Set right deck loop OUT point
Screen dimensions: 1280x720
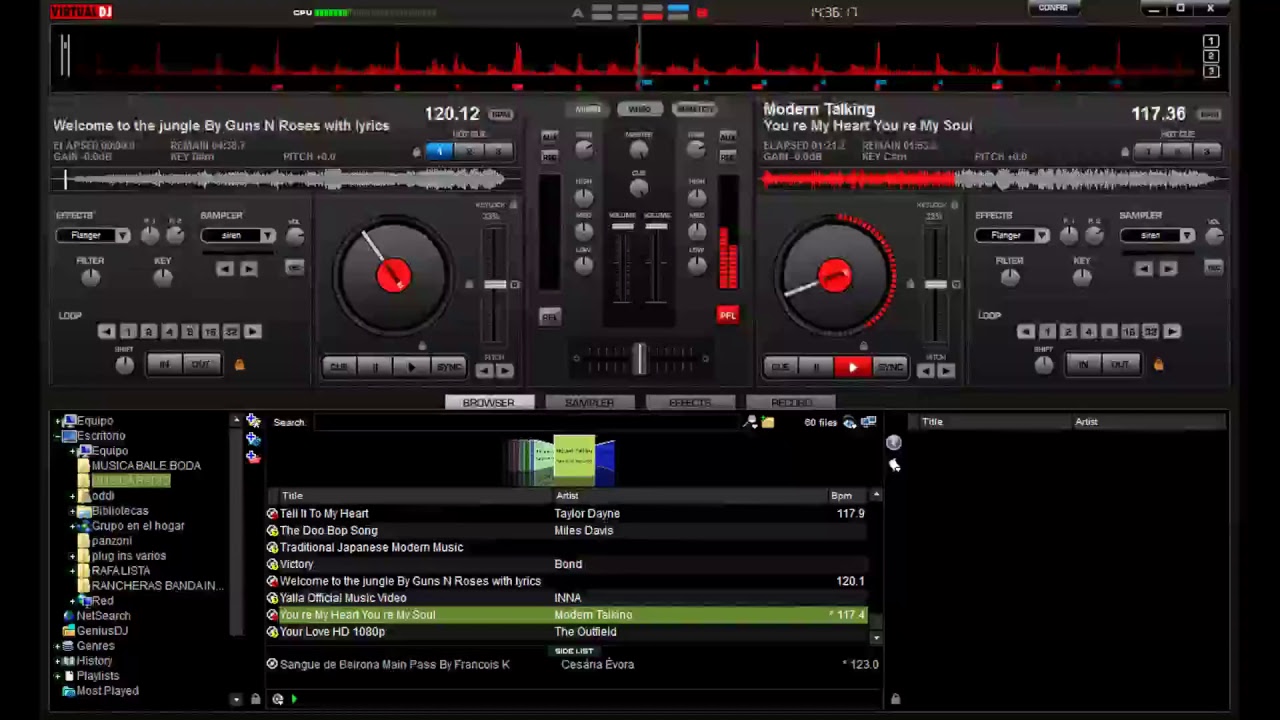pyautogui.click(x=1120, y=365)
